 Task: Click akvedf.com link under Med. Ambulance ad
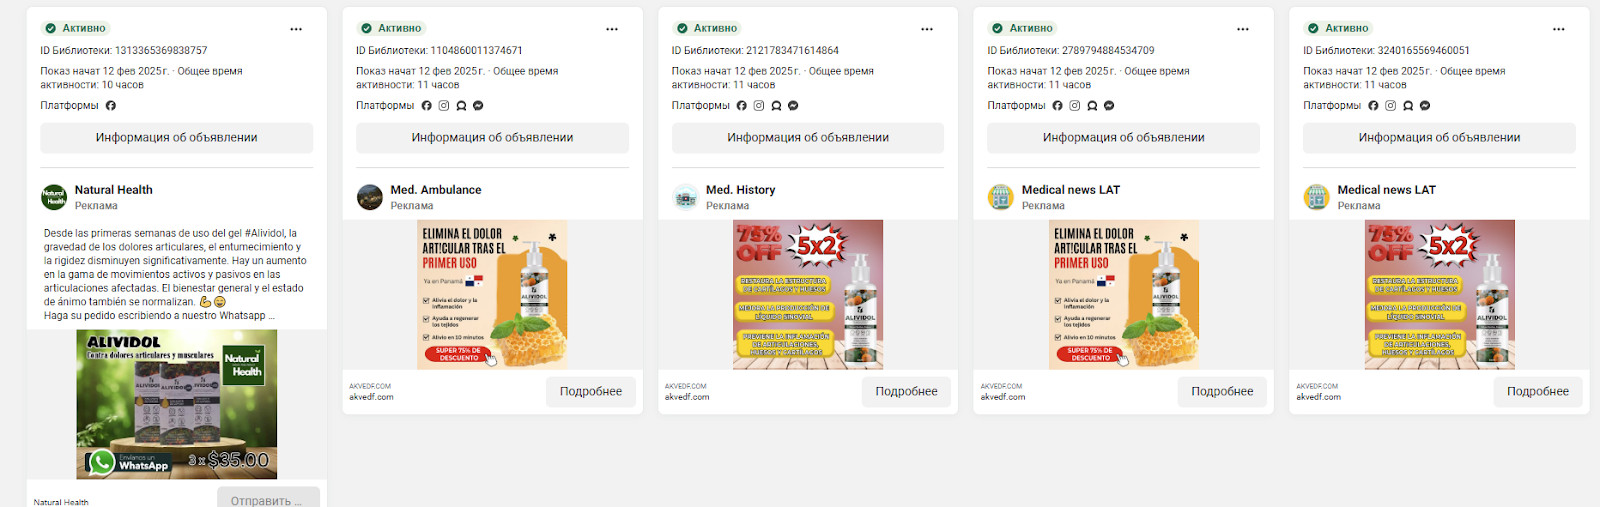(371, 397)
